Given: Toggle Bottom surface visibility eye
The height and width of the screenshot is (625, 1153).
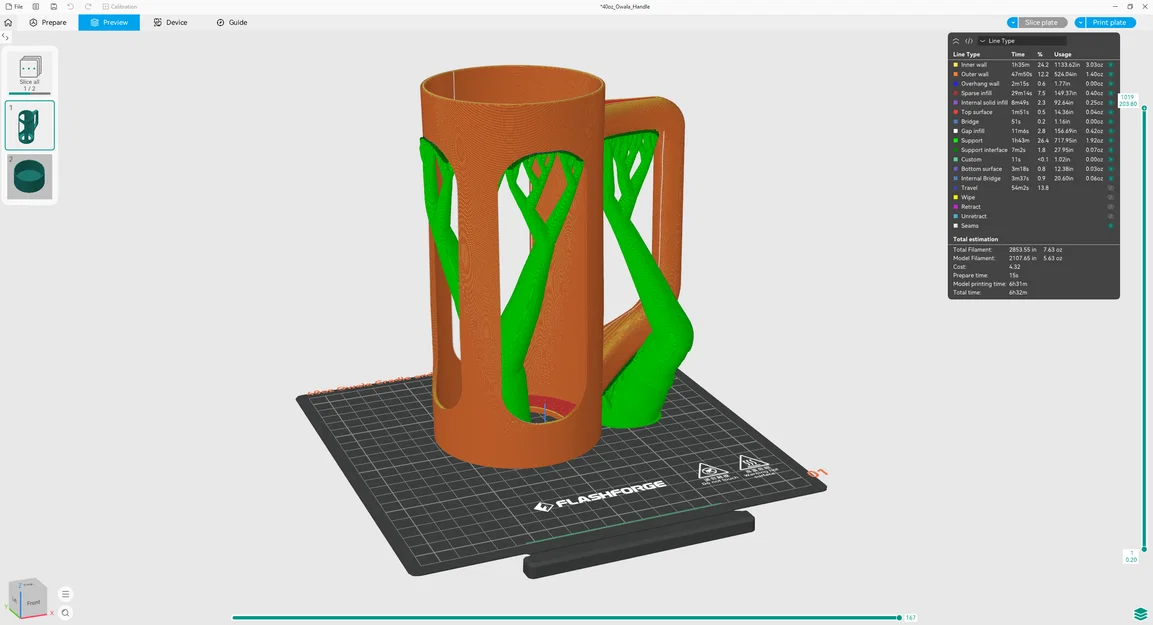Looking at the screenshot, I should point(1111,169).
